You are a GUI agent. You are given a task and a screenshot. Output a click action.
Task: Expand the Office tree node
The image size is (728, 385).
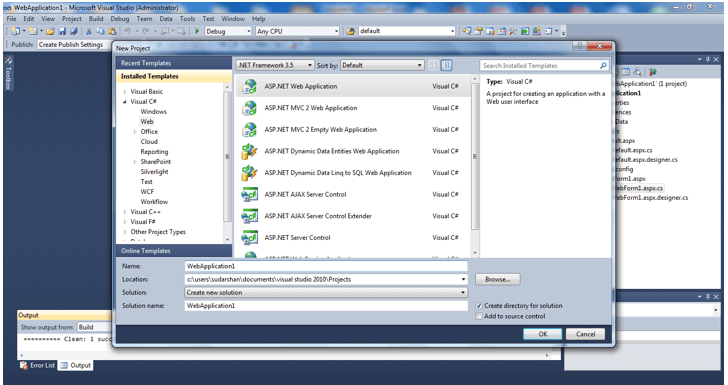[135, 131]
